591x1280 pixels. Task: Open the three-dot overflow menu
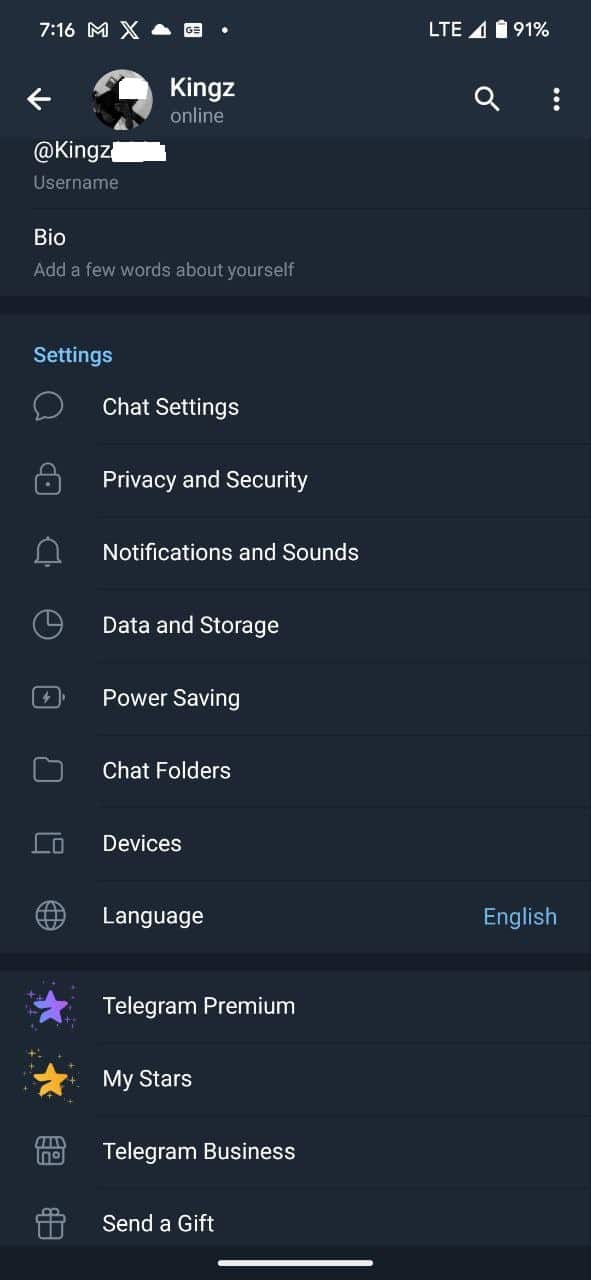[557, 99]
